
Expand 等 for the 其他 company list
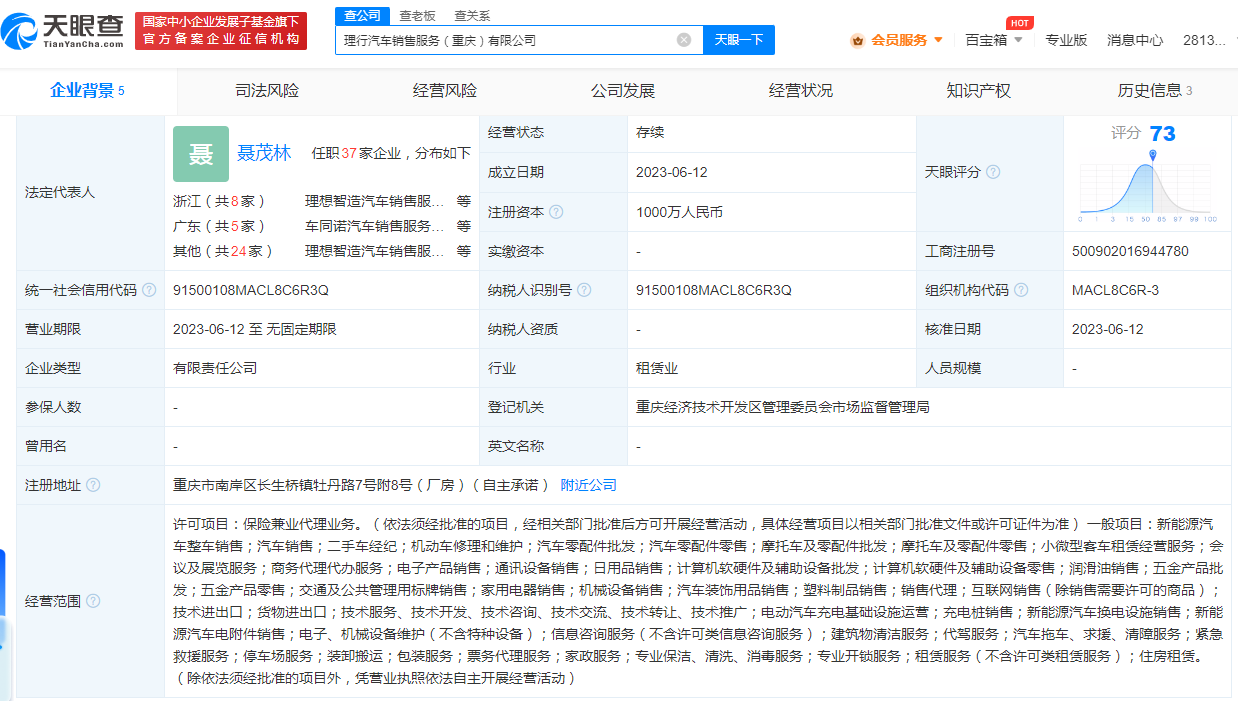pyautogui.click(x=464, y=251)
